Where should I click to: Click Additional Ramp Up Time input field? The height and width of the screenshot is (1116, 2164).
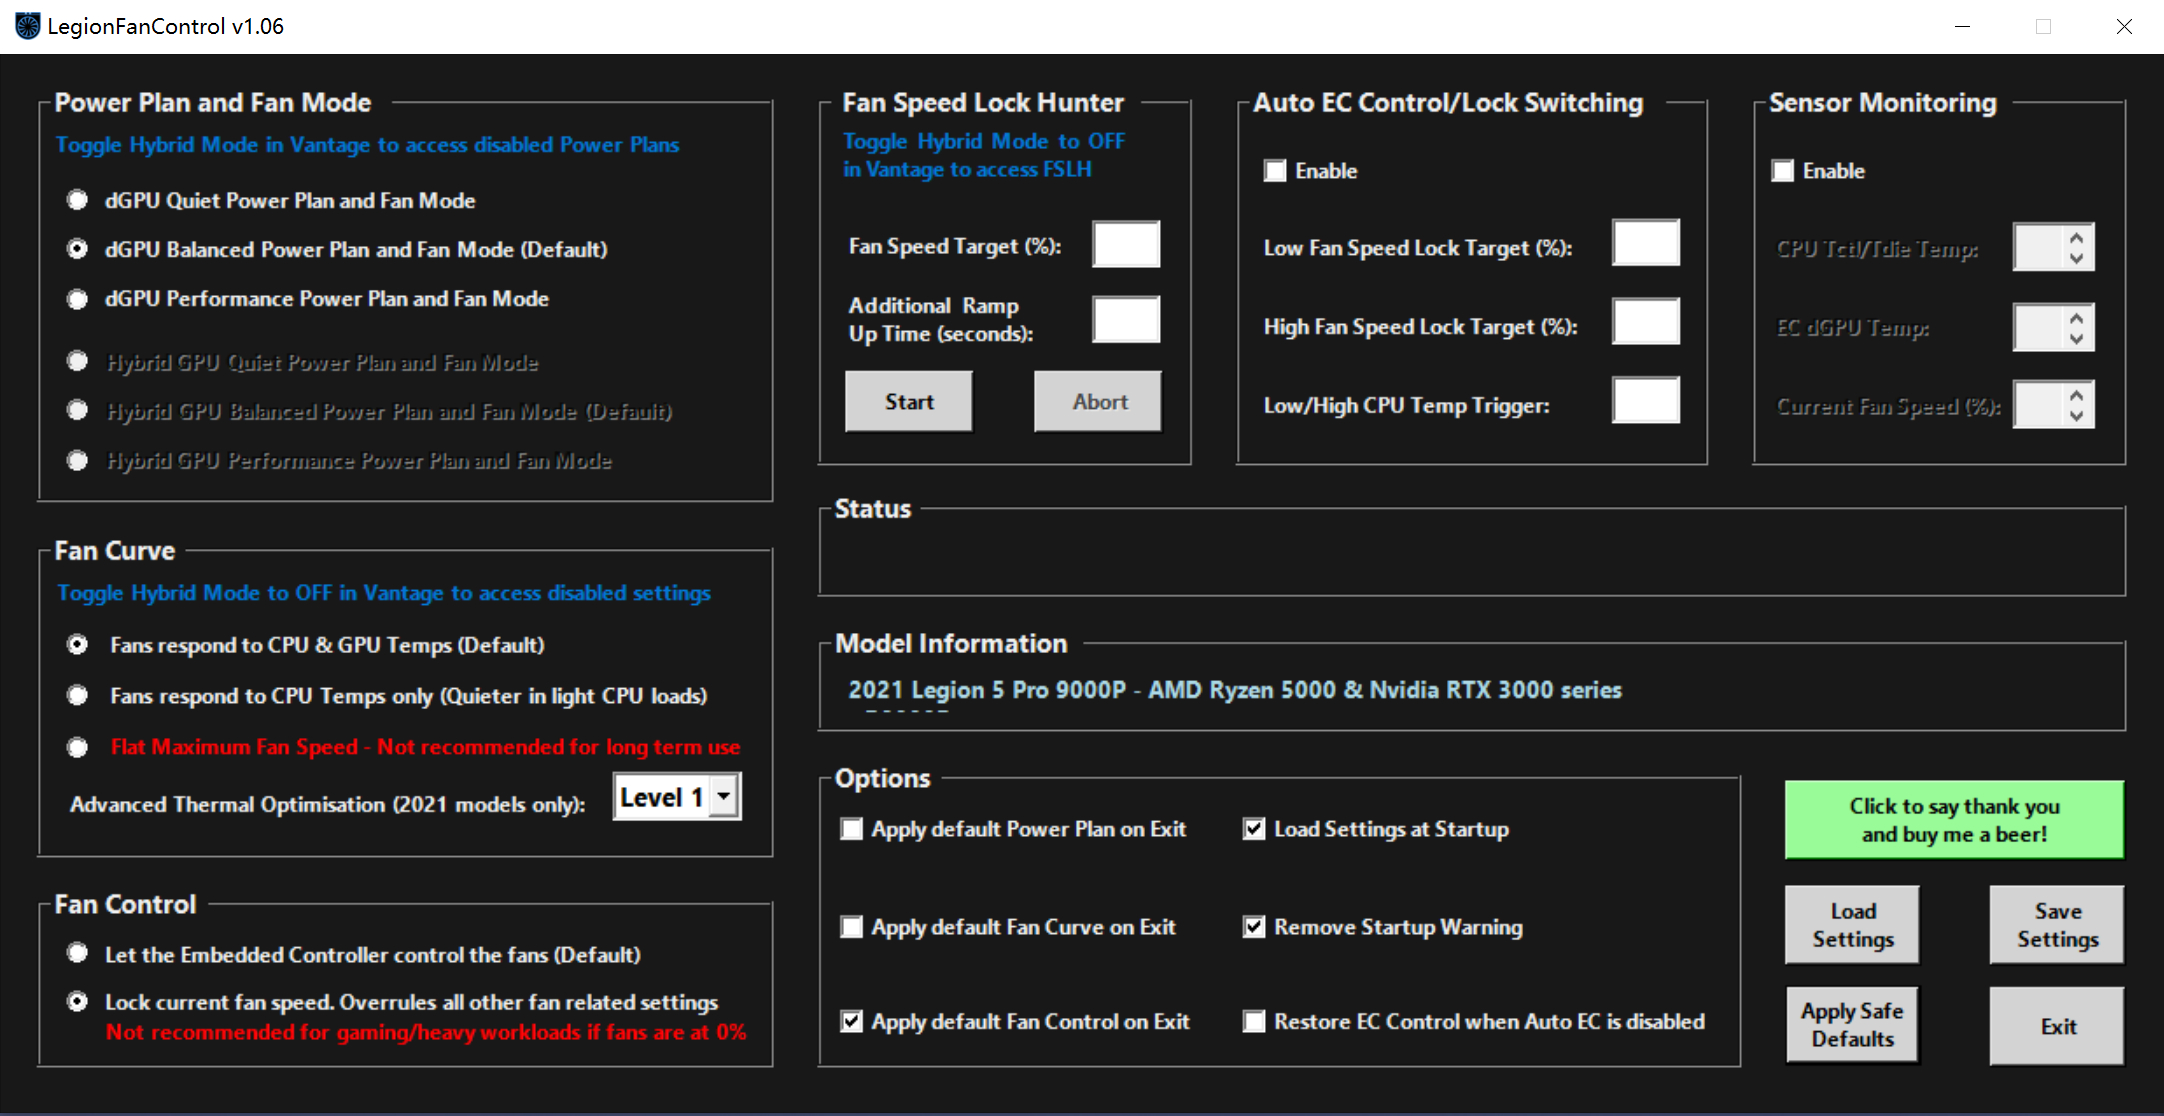pos(1126,319)
